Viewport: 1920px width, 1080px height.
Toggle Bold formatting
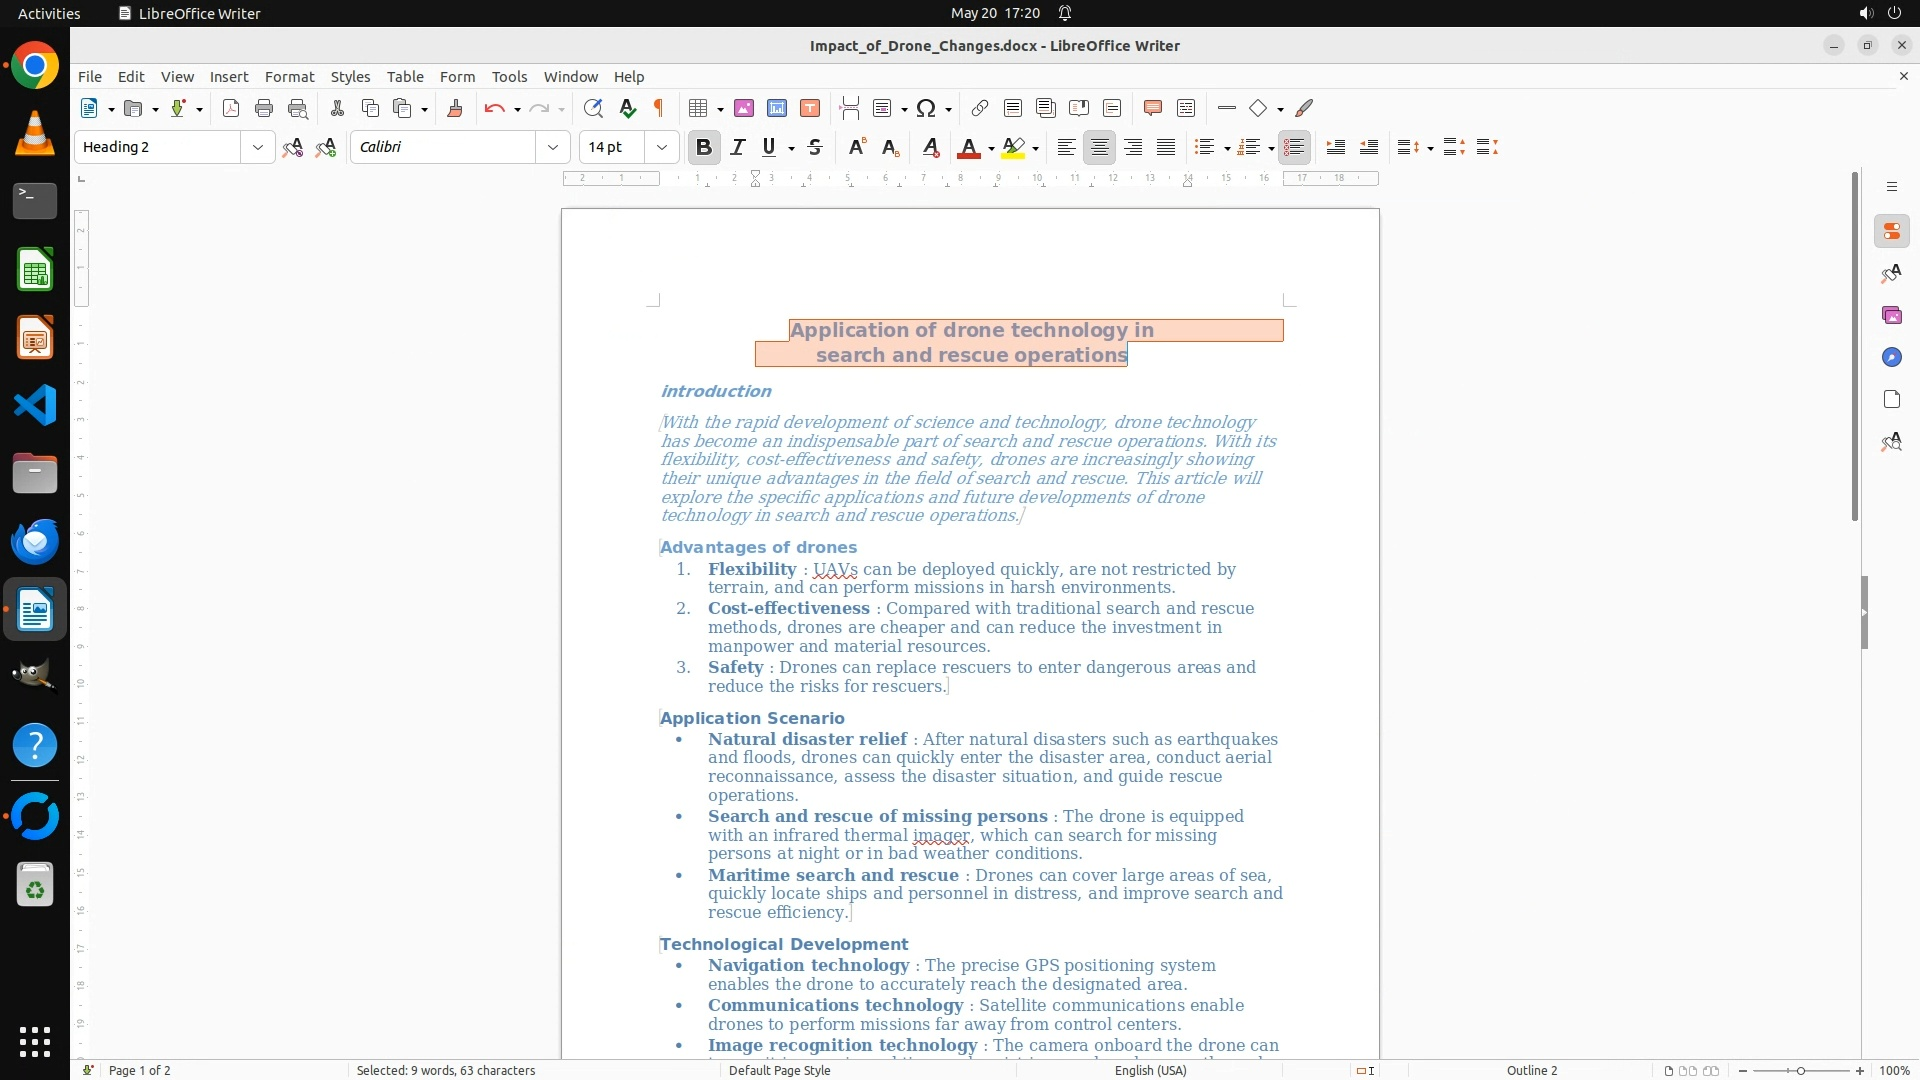click(704, 148)
